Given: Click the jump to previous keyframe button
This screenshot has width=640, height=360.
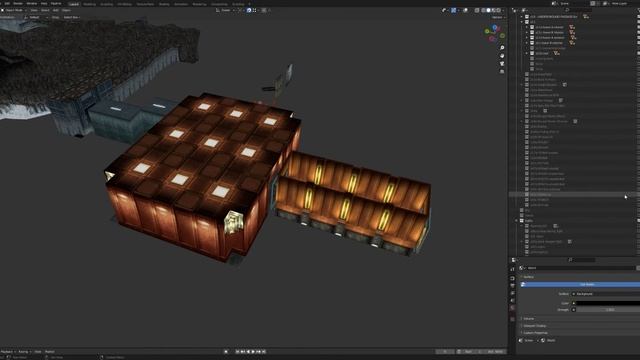Looking at the screenshot, I should (x=243, y=351).
